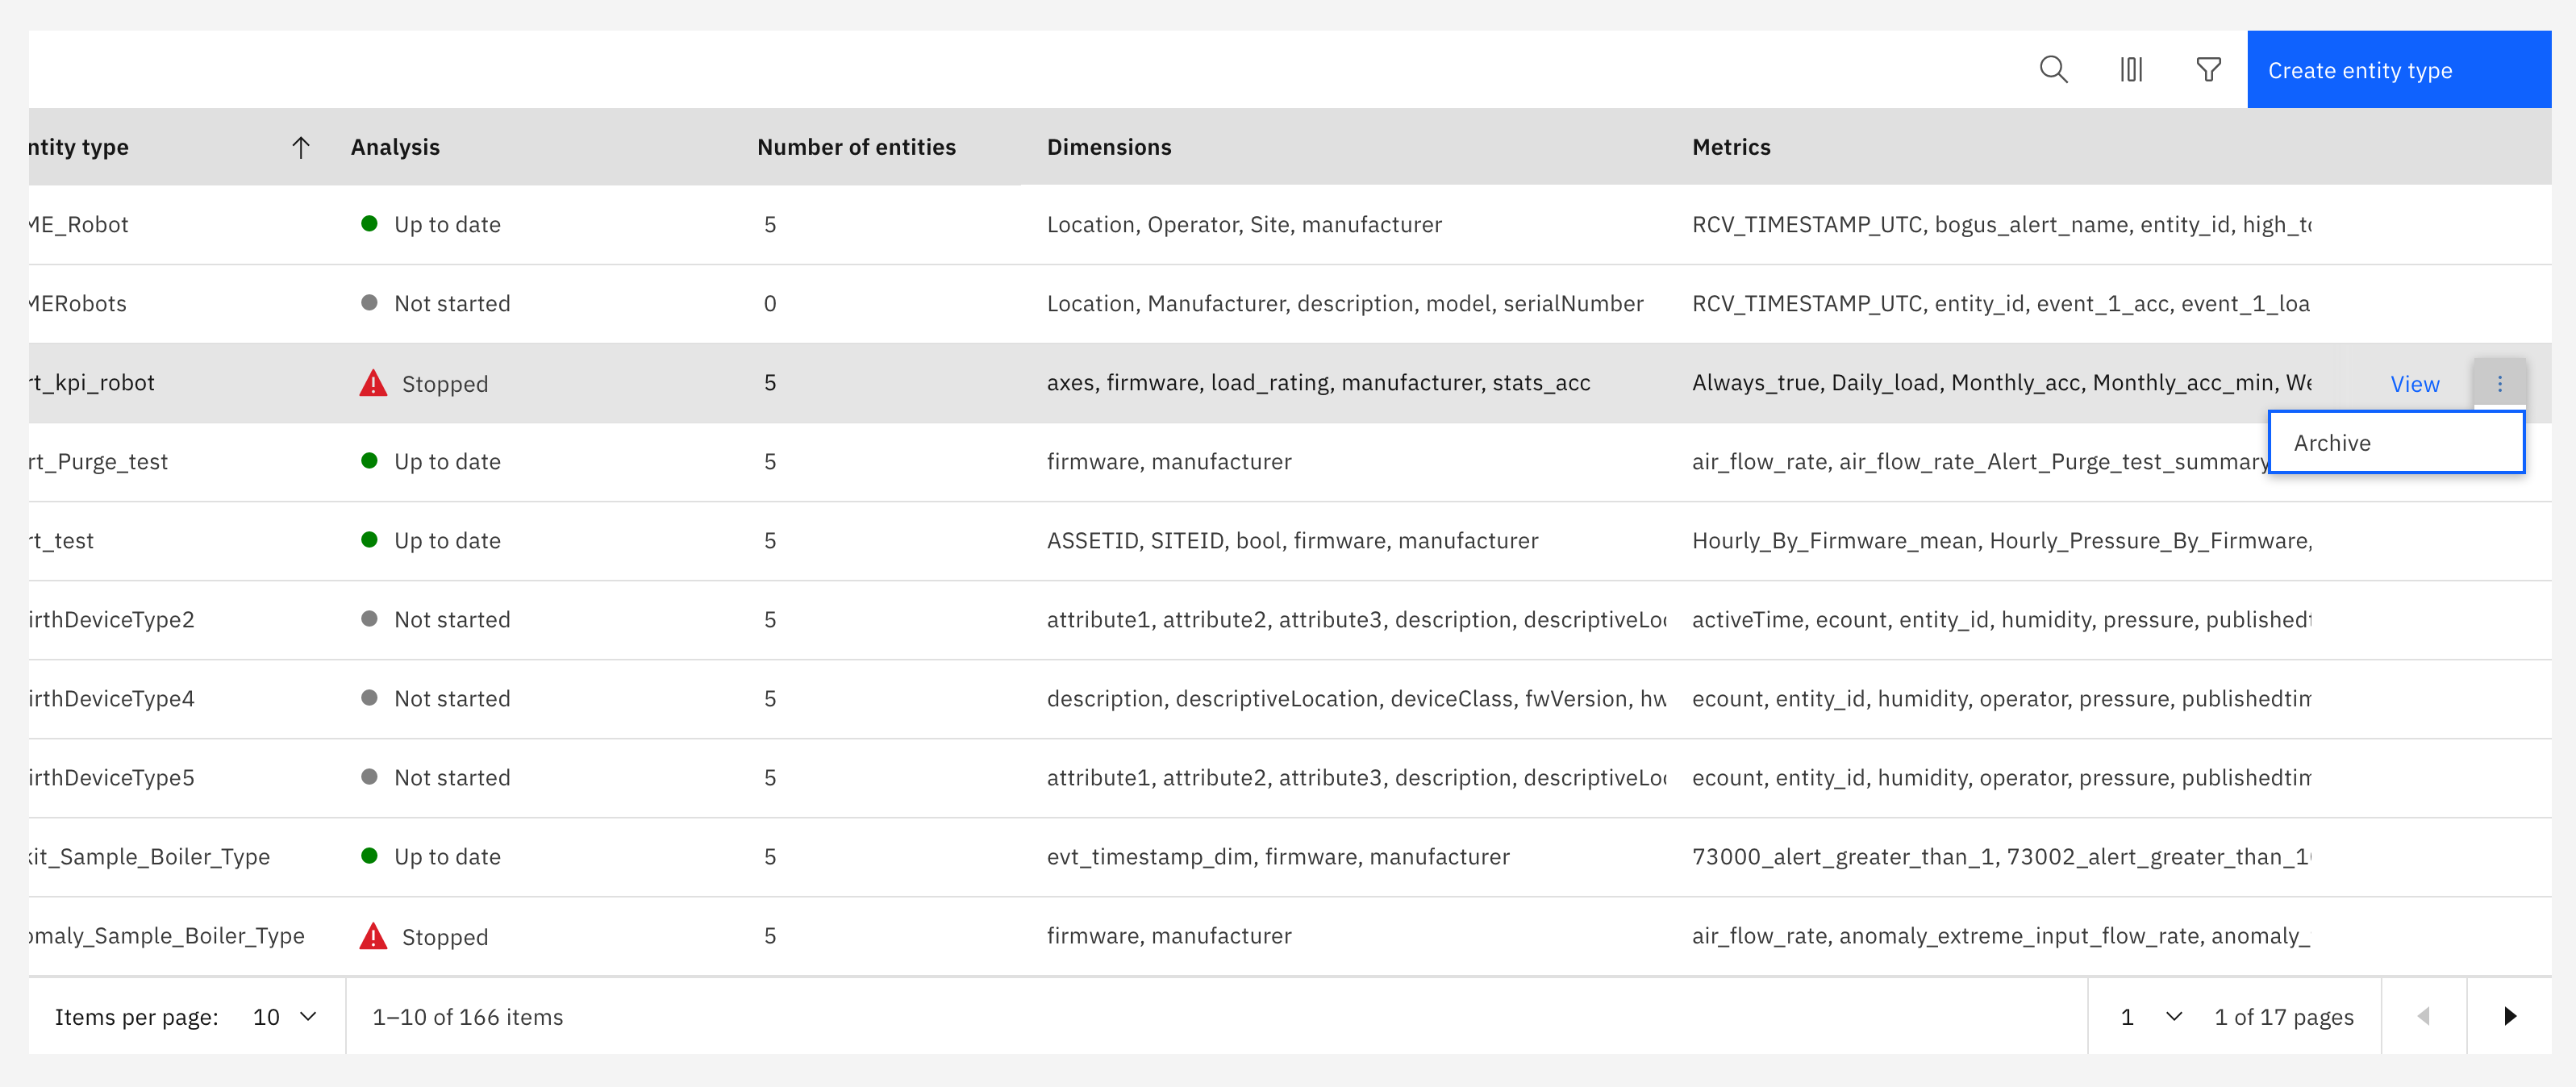Click the gray Not started indicator for MERobots
This screenshot has width=2576, height=1087.
(370, 303)
